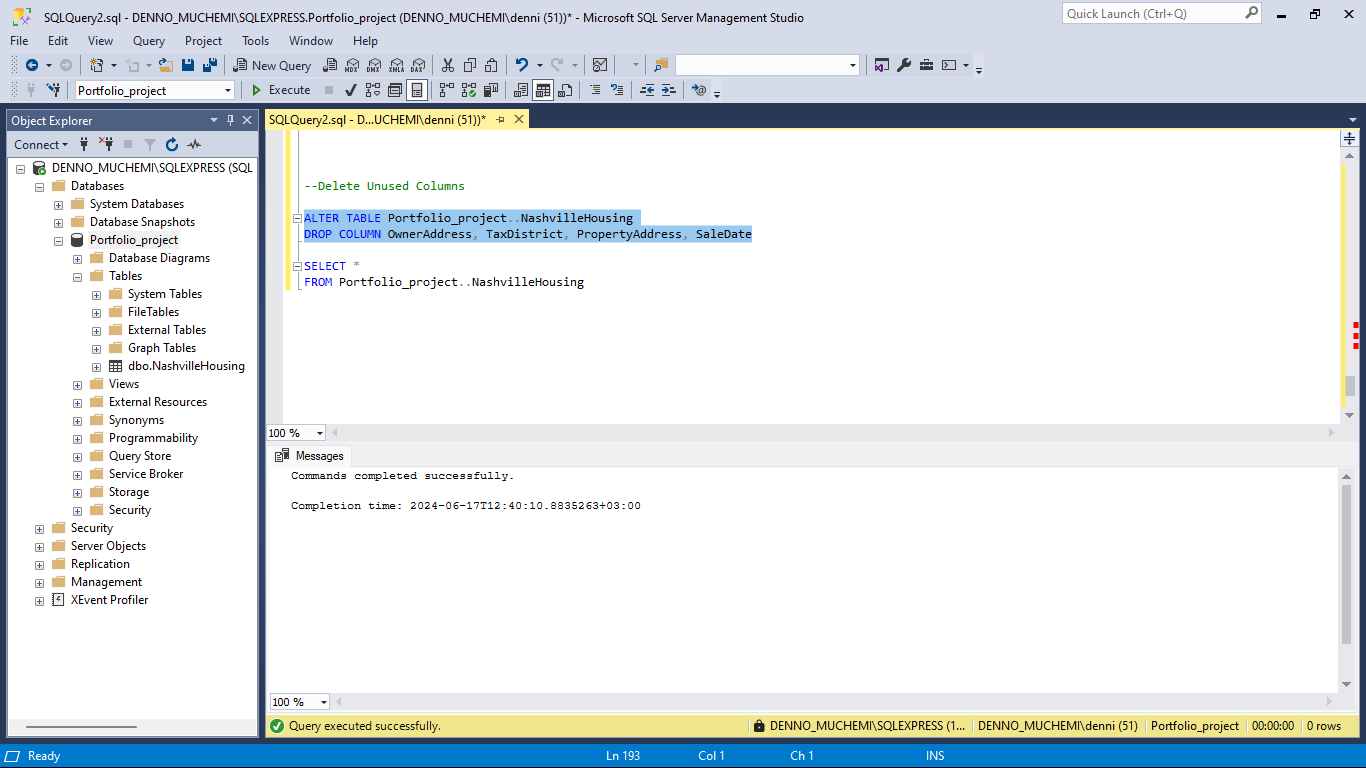Switch to the Messages results tab
This screenshot has height=768, width=1366.
tap(309, 456)
